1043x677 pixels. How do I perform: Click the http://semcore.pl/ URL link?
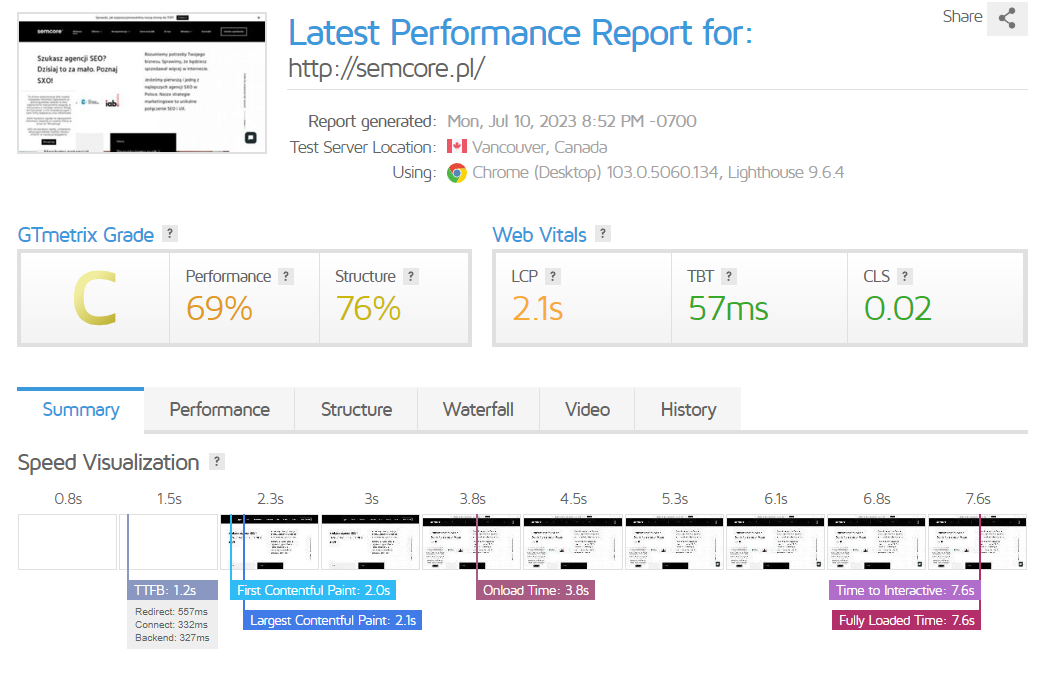tap(386, 68)
